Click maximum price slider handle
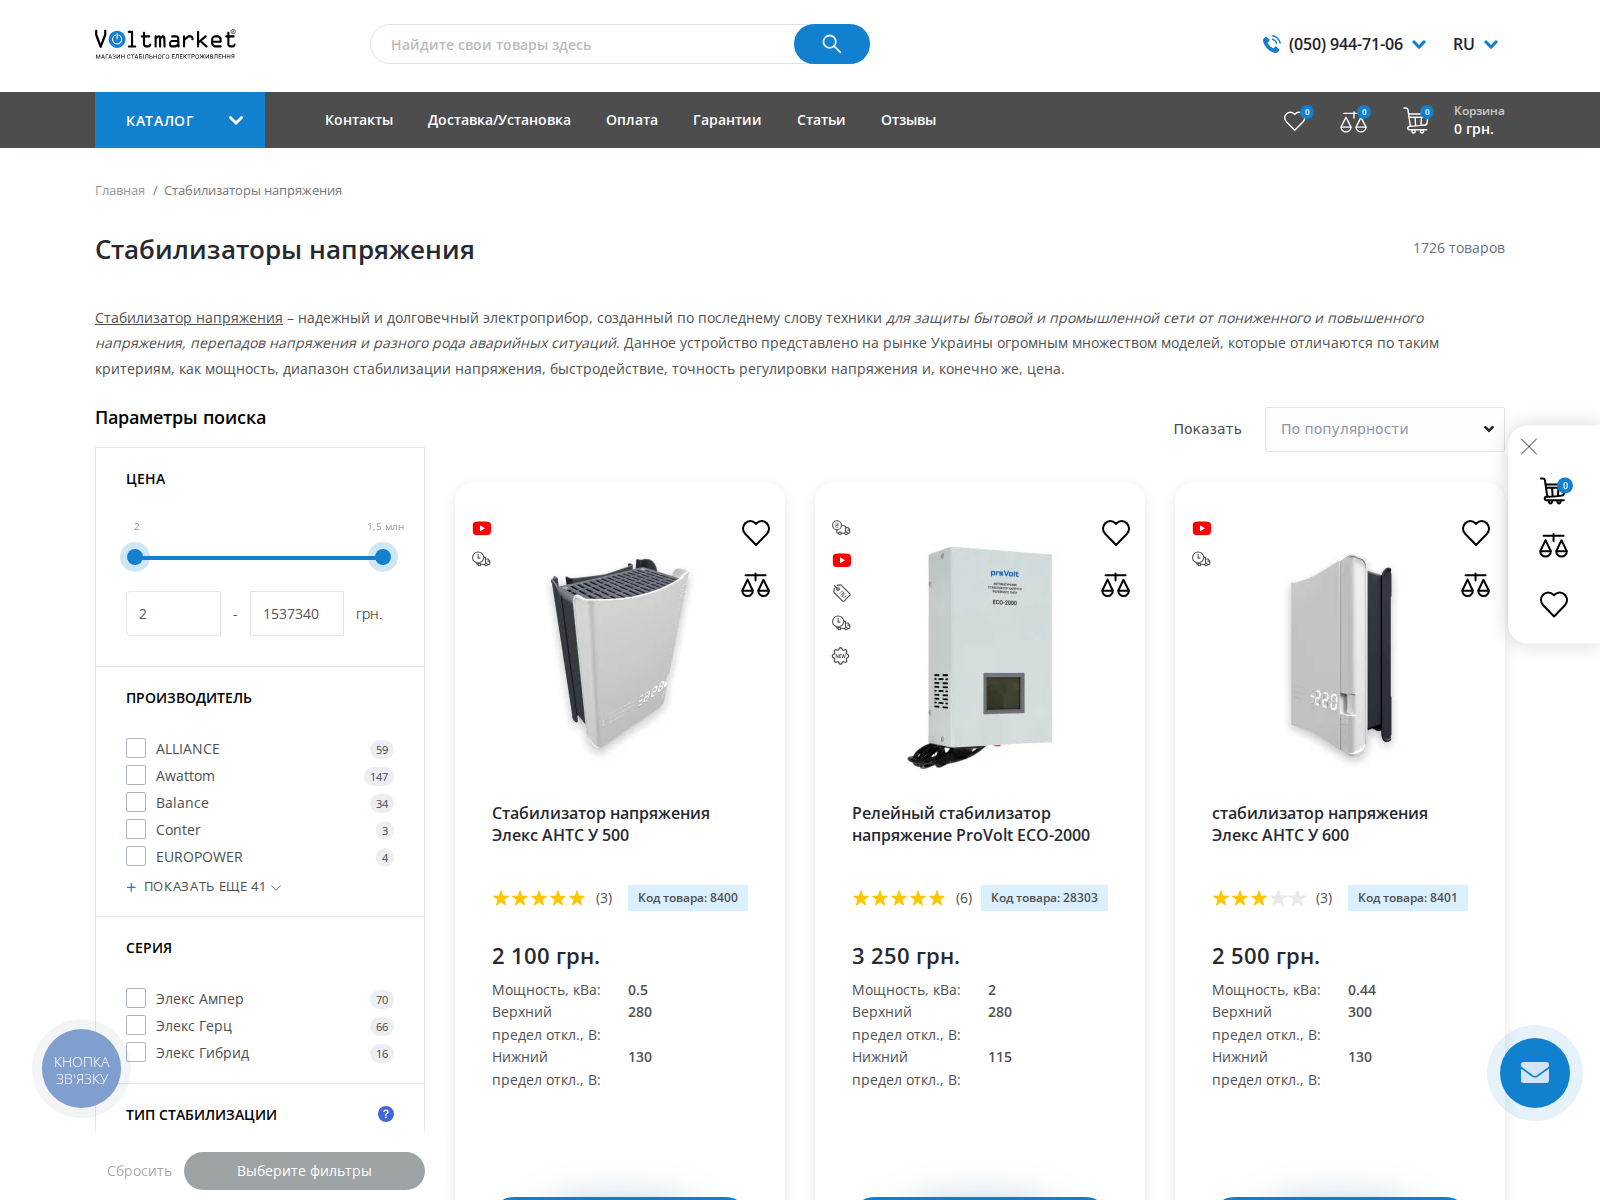 (382, 557)
